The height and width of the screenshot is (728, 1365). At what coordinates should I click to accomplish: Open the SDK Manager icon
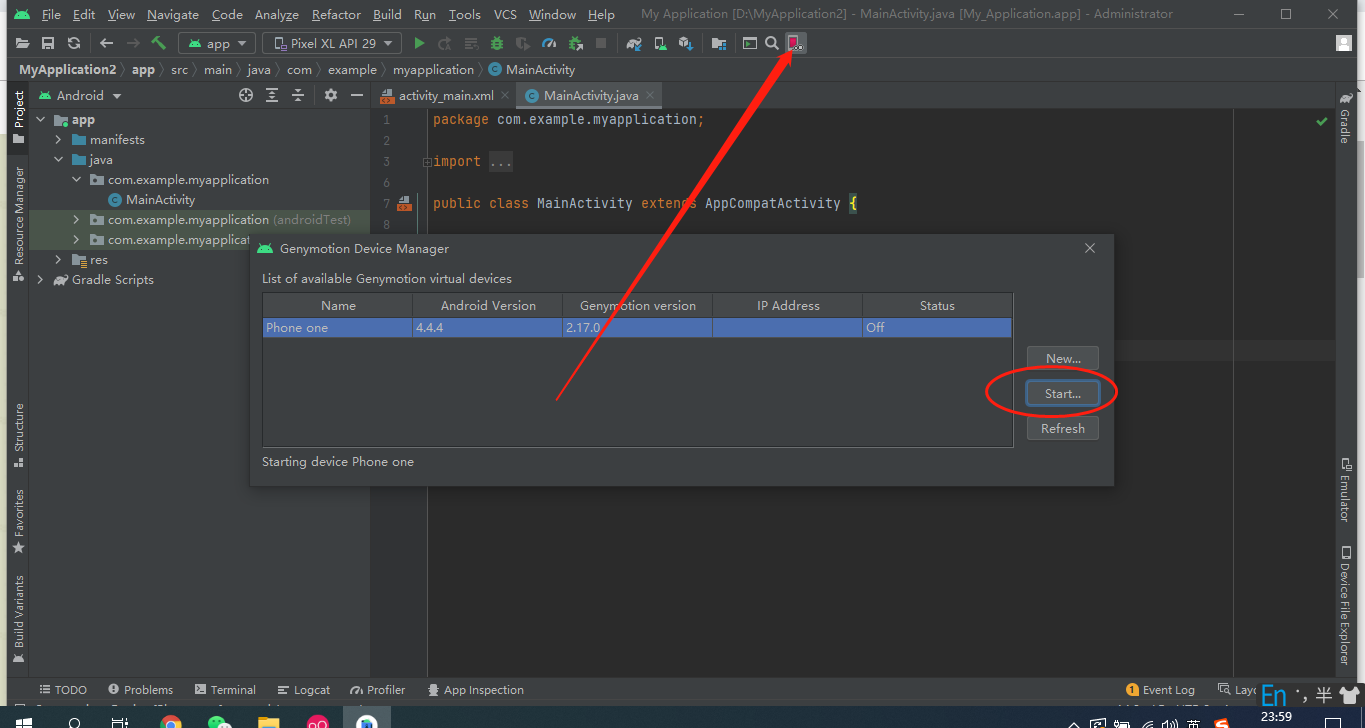pyautogui.click(x=686, y=43)
